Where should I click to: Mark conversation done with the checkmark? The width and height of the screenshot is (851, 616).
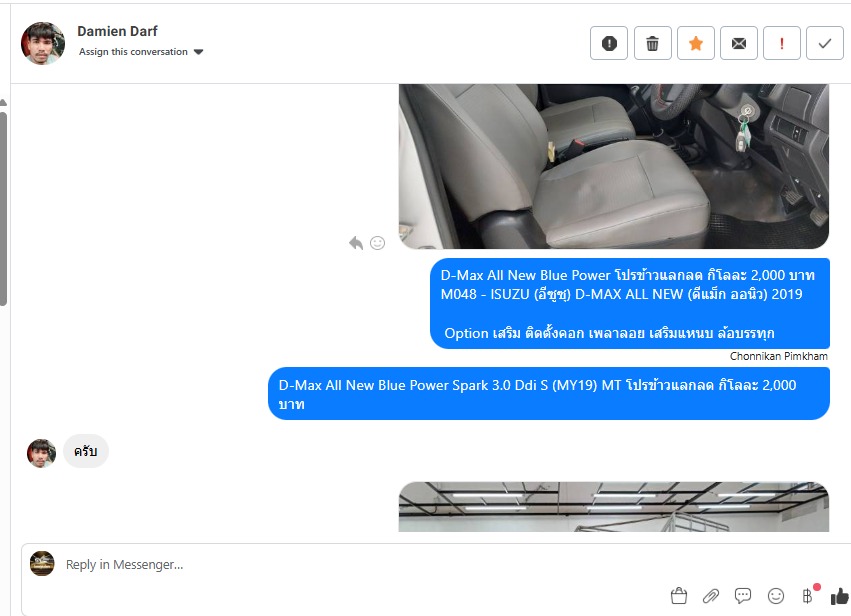[x=824, y=43]
